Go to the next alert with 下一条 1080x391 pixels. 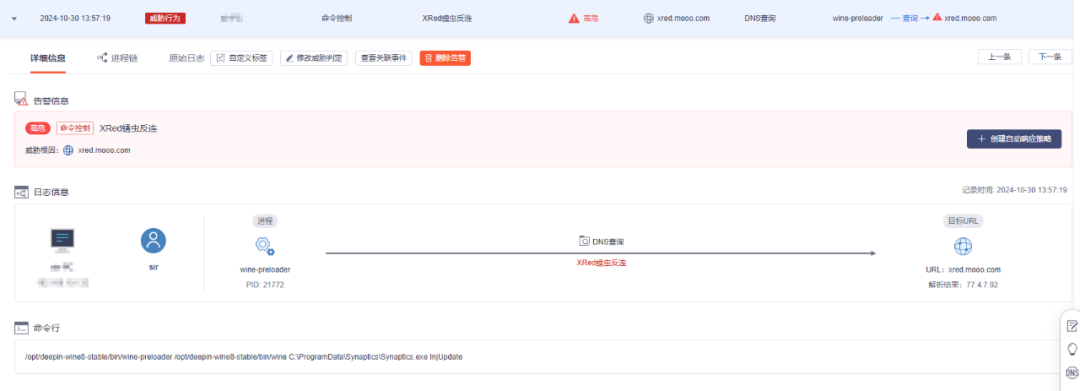tap(1050, 57)
